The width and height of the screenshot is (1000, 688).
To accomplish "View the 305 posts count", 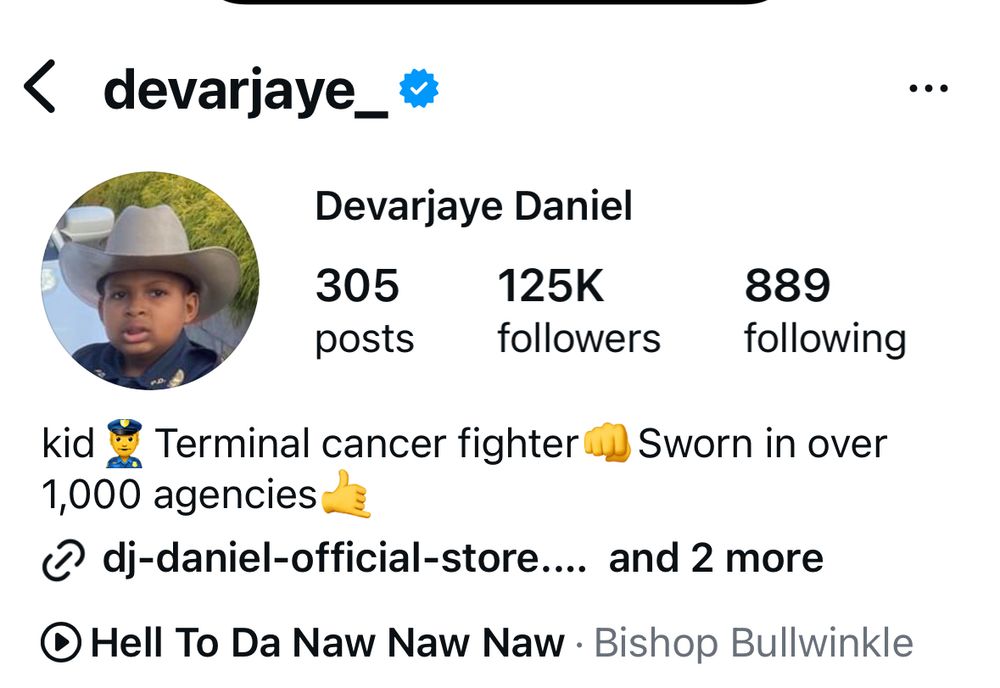I will (x=364, y=311).
